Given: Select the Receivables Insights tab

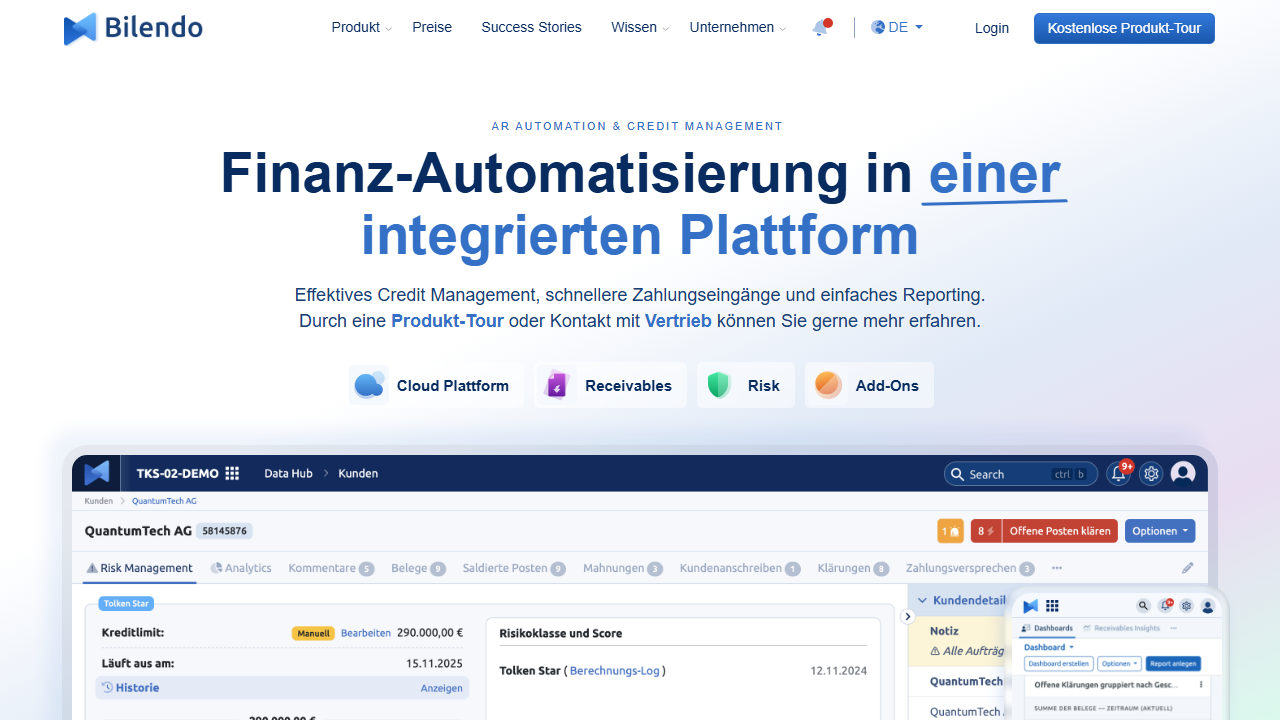Looking at the screenshot, I should click(1121, 628).
